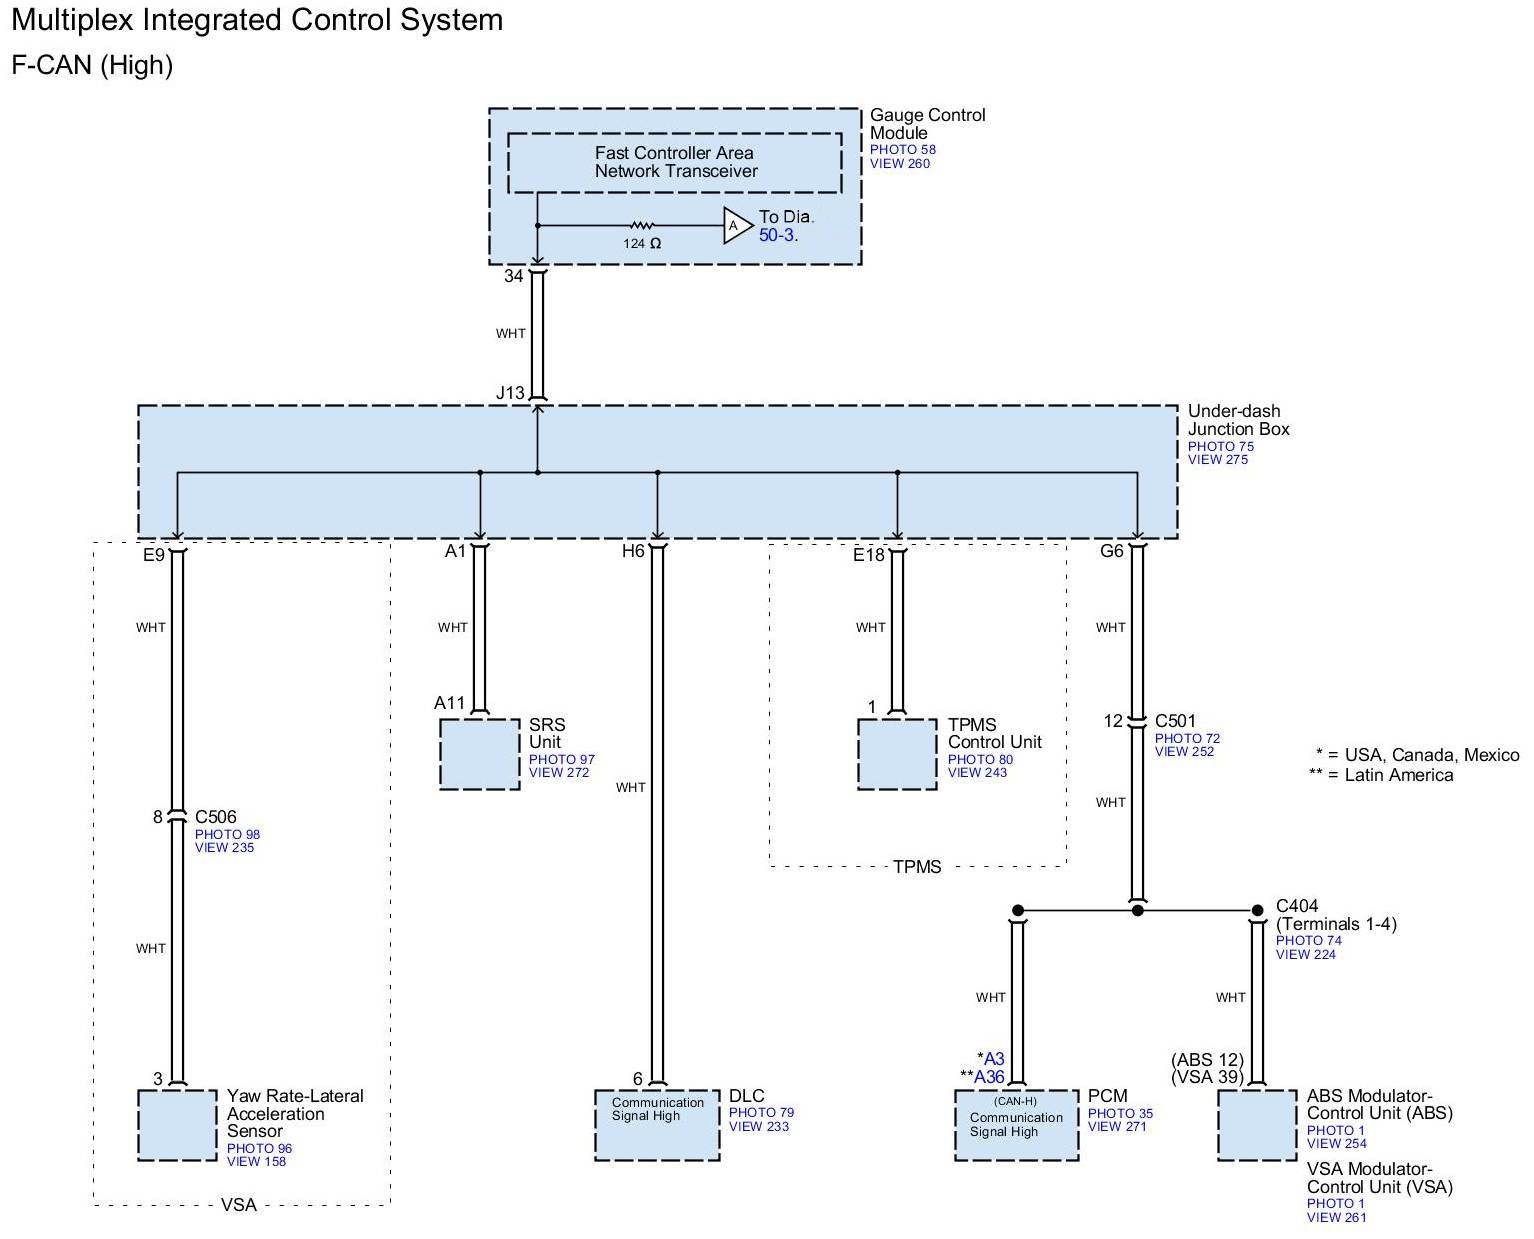This screenshot has height=1239, width=1534.
Task: Click the A36 PCM terminal link
Action: [989, 1077]
